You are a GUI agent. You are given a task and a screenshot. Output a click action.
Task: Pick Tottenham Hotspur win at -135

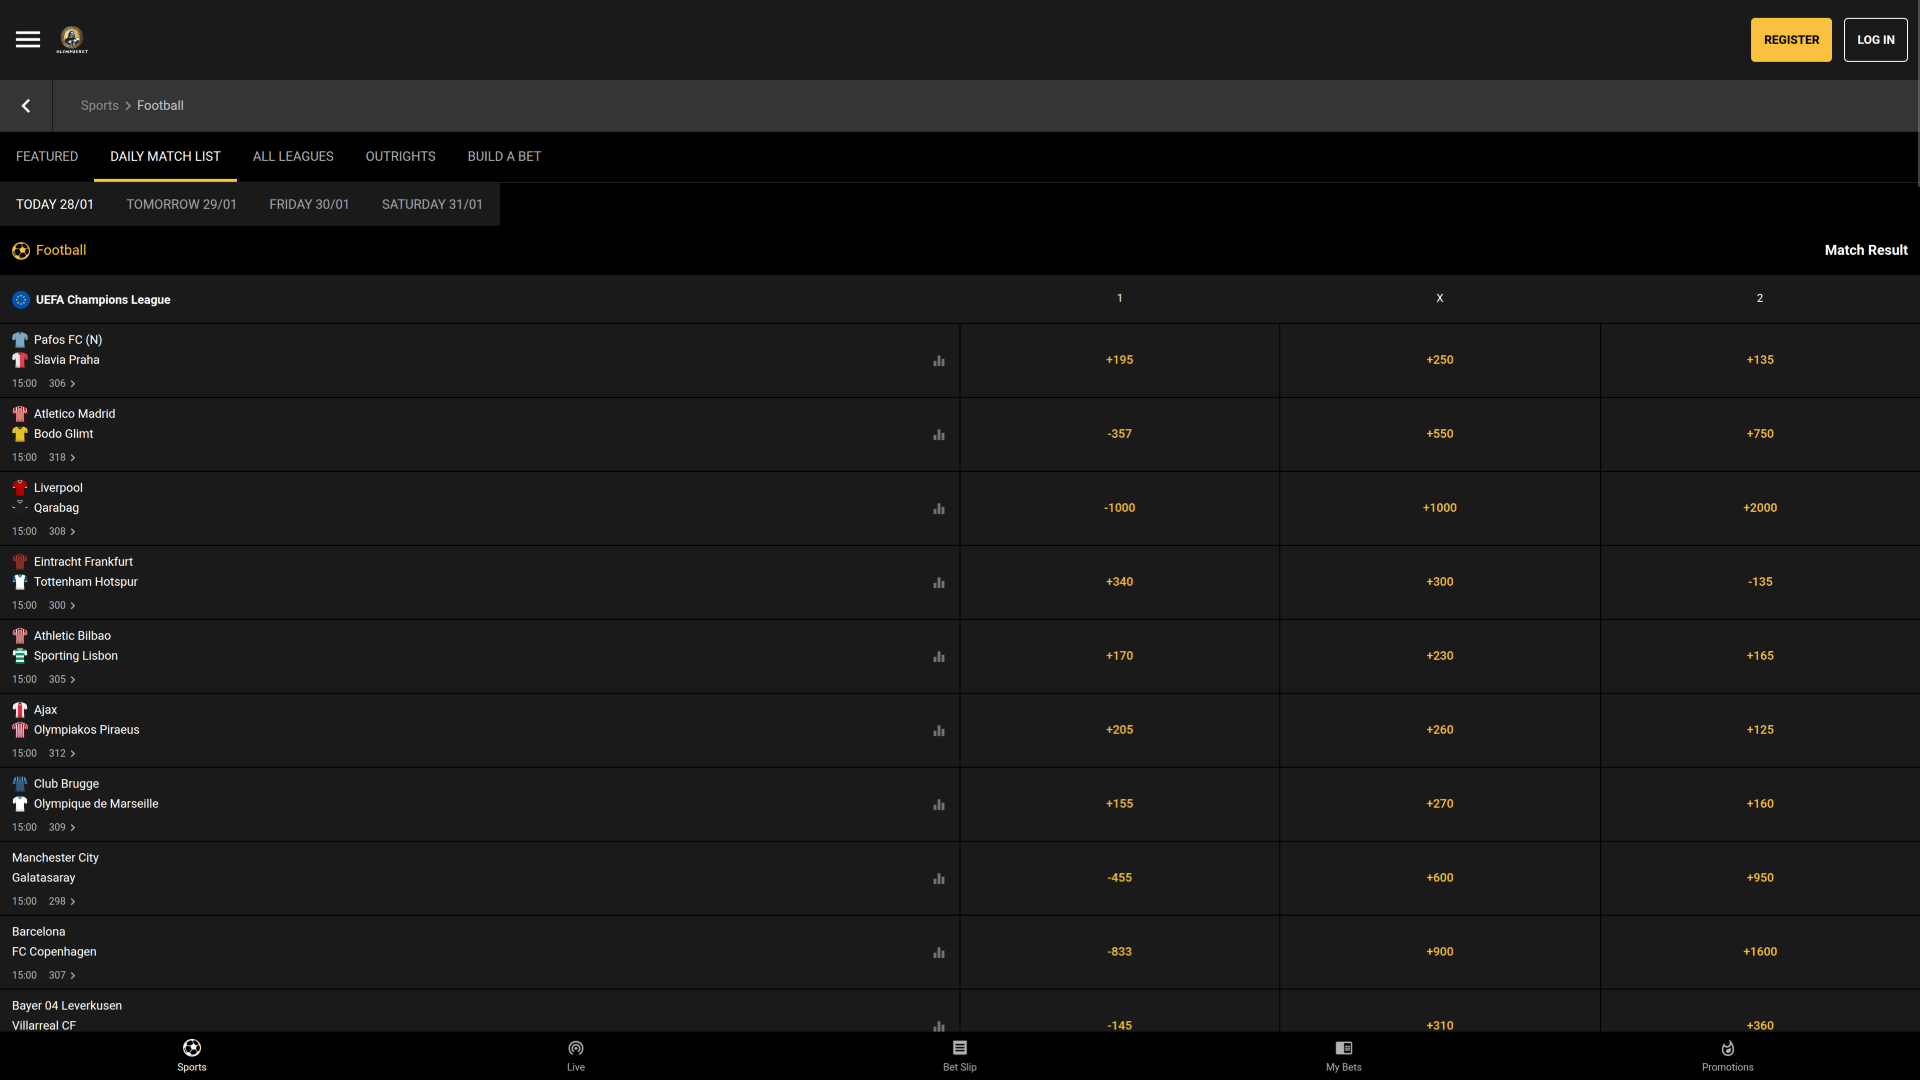[x=1759, y=582]
